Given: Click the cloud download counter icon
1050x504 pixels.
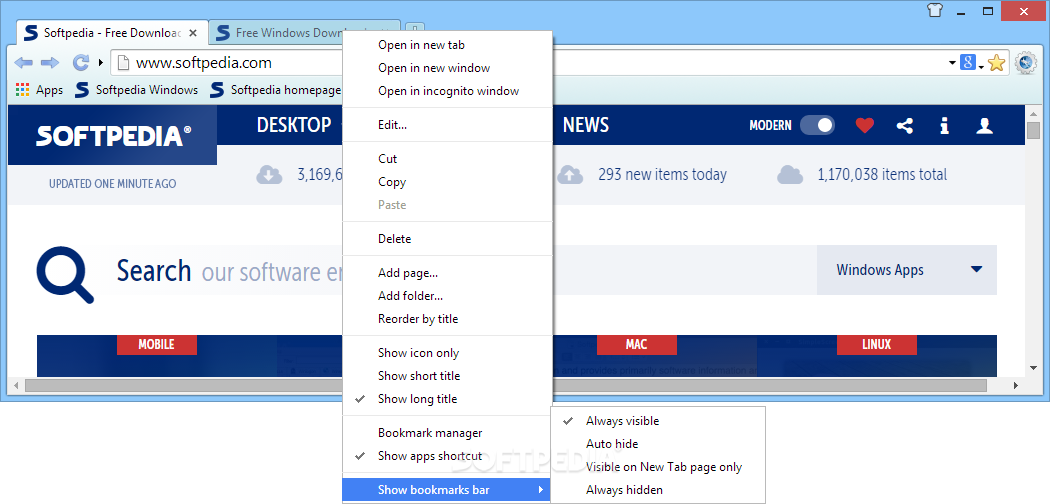Looking at the screenshot, I should [x=269, y=175].
